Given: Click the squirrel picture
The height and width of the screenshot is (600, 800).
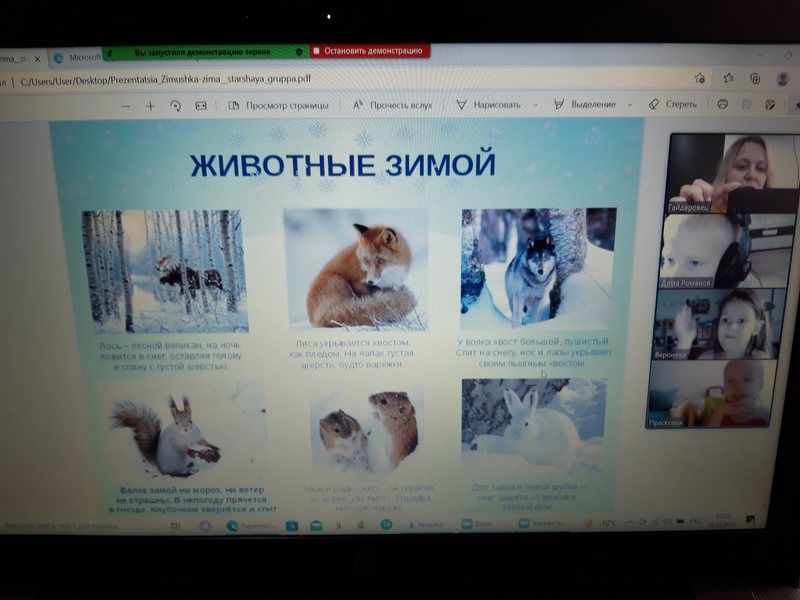Looking at the screenshot, I should tap(184, 432).
